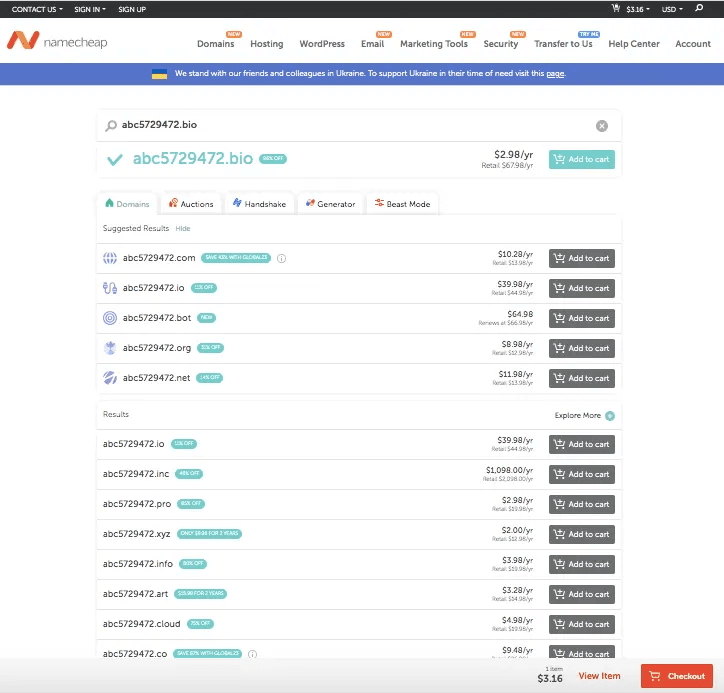Click View Item in the bottom bar
724x693 pixels.
599,676
